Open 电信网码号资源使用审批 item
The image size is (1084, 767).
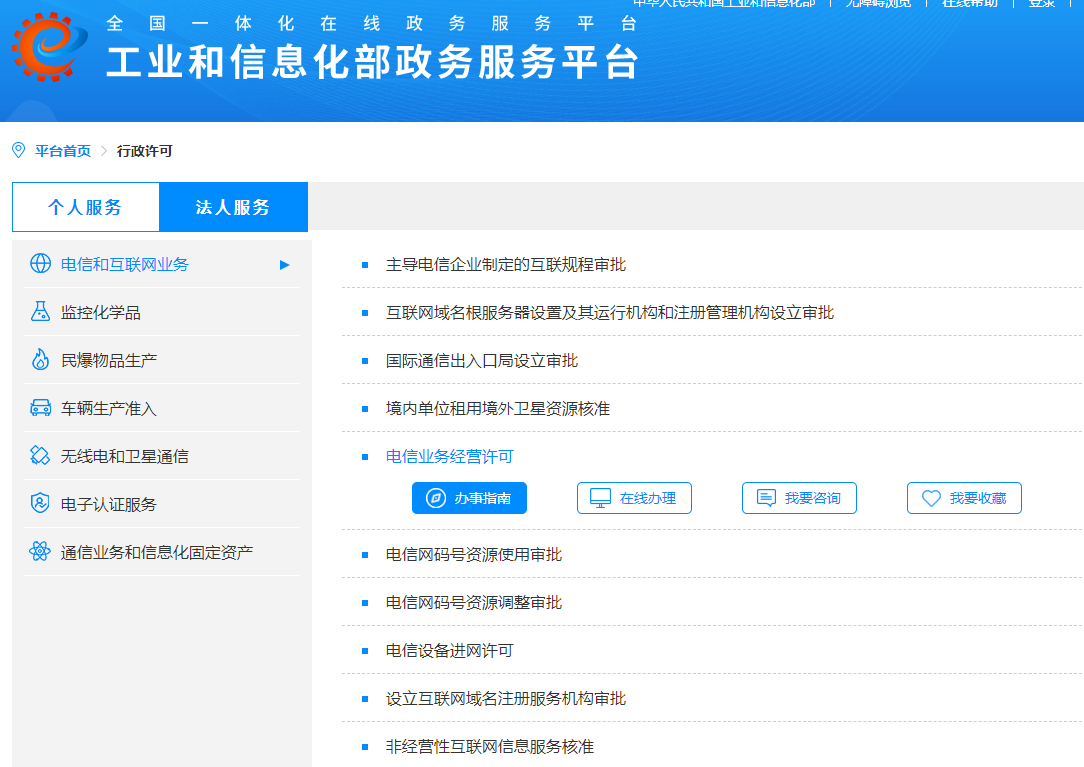pyautogui.click(x=474, y=554)
